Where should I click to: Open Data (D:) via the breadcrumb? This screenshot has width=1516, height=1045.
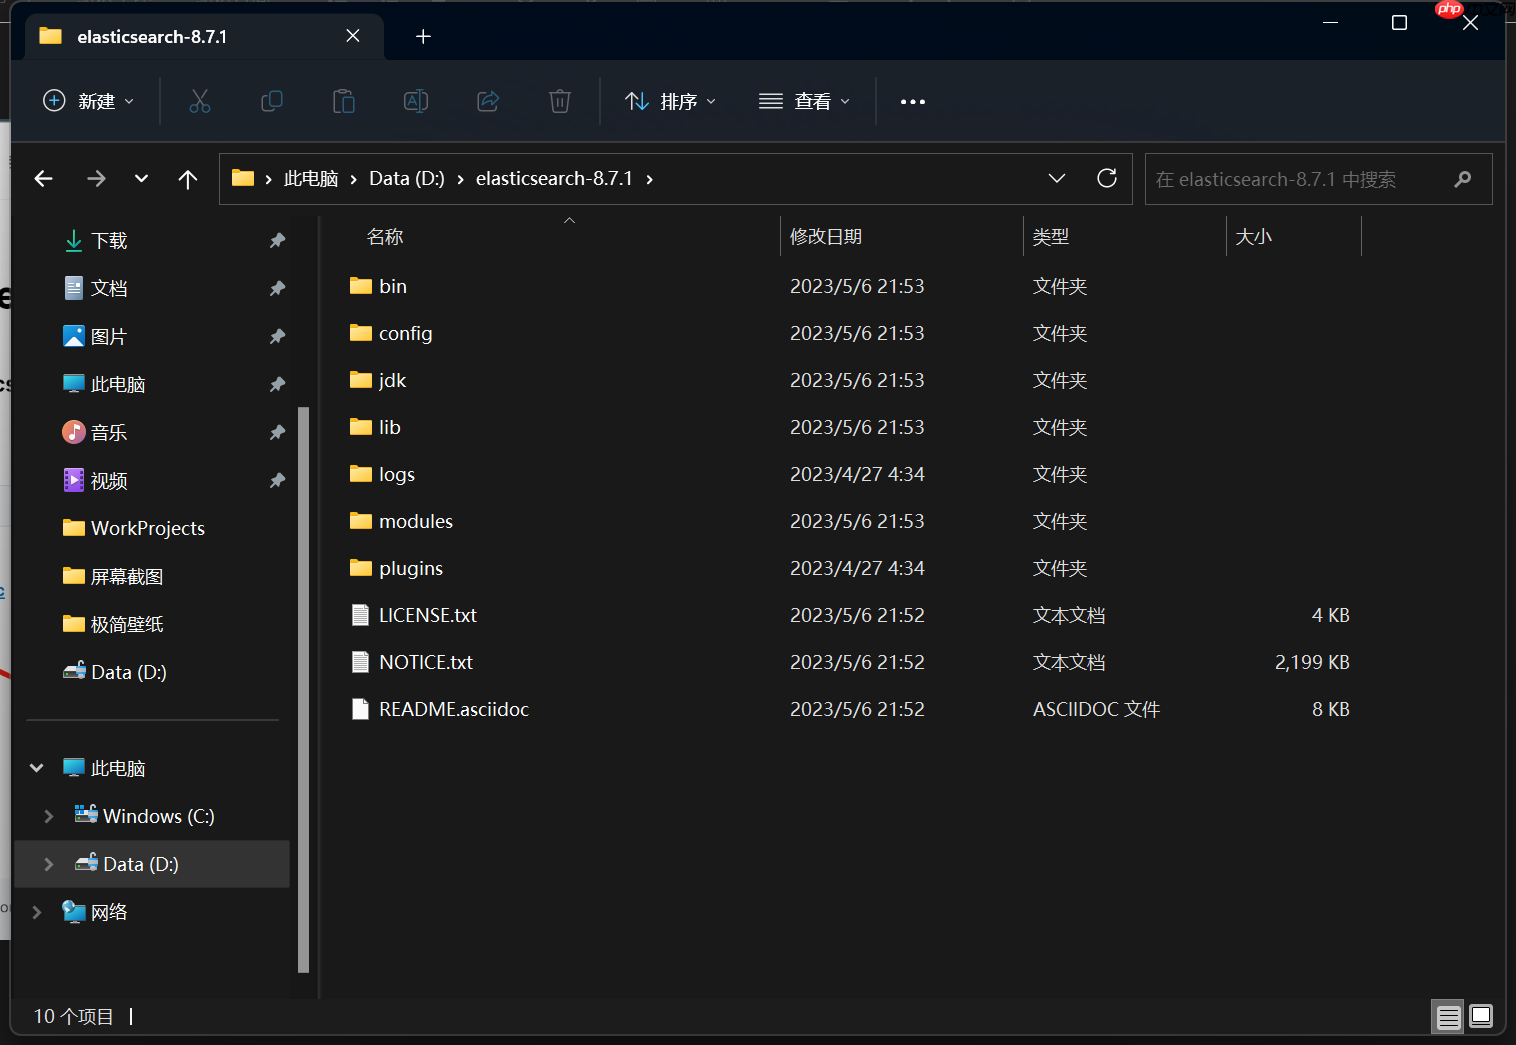[406, 178]
